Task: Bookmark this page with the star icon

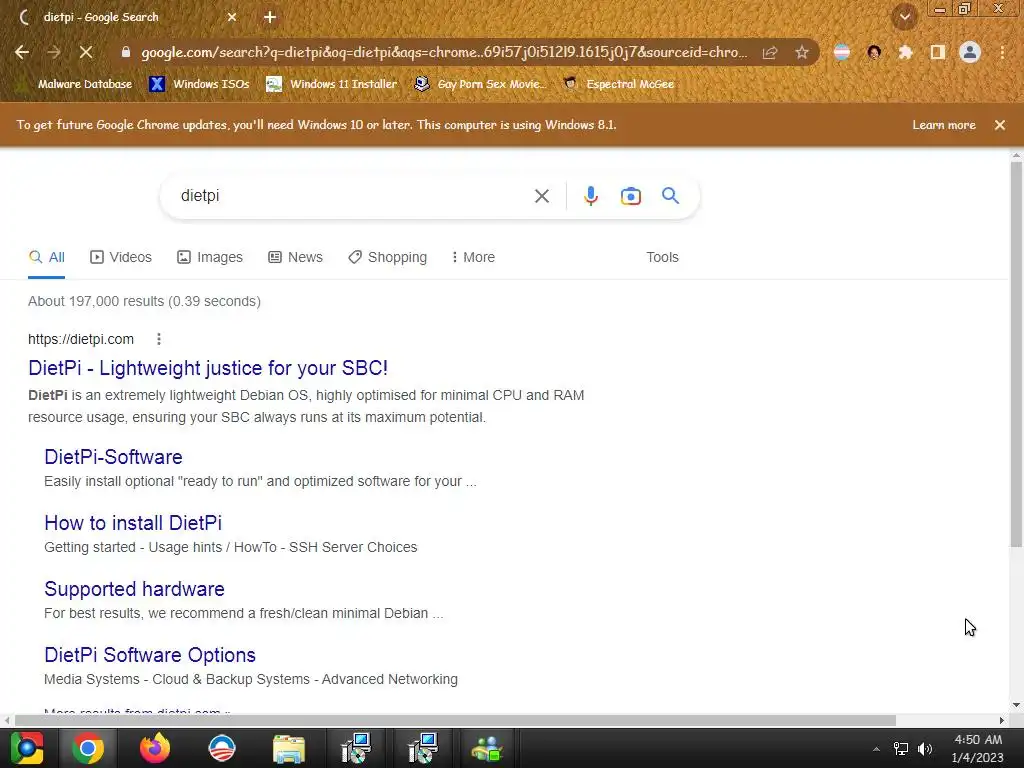Action: (x=802, y=53)
